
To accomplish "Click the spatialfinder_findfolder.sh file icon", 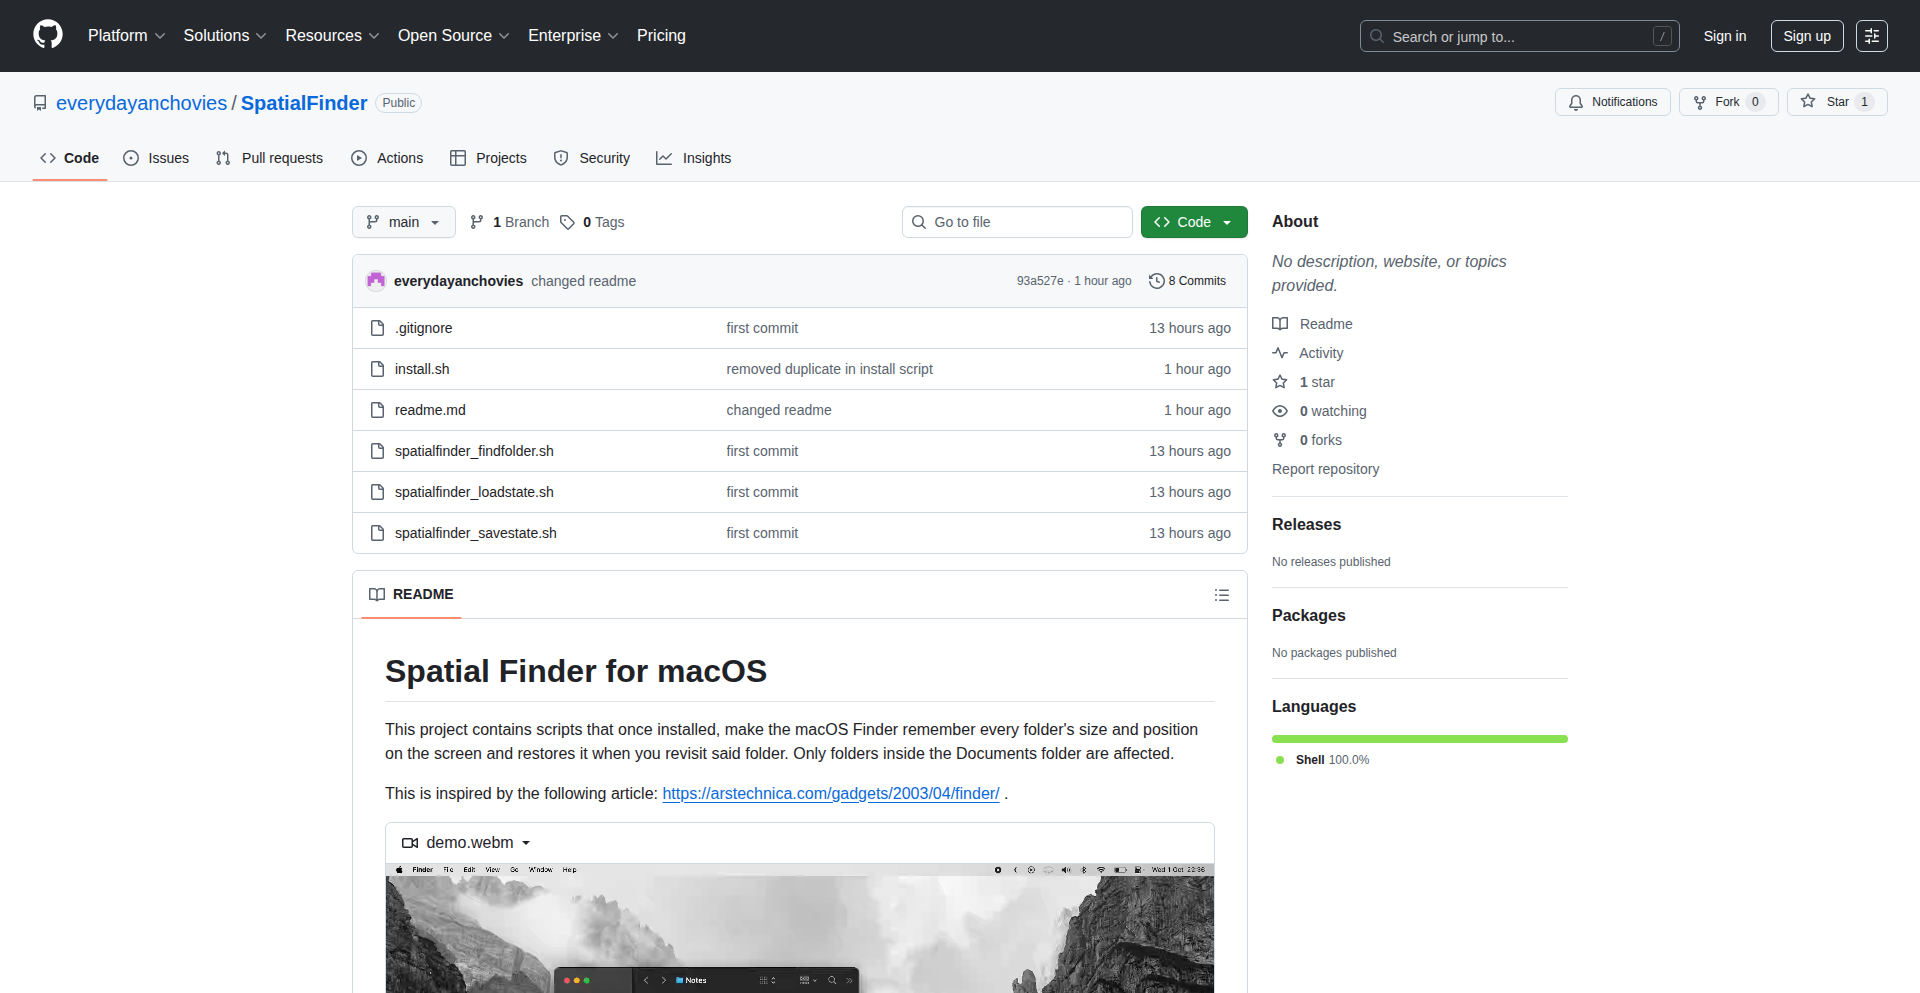I will [x=377, y=451].
